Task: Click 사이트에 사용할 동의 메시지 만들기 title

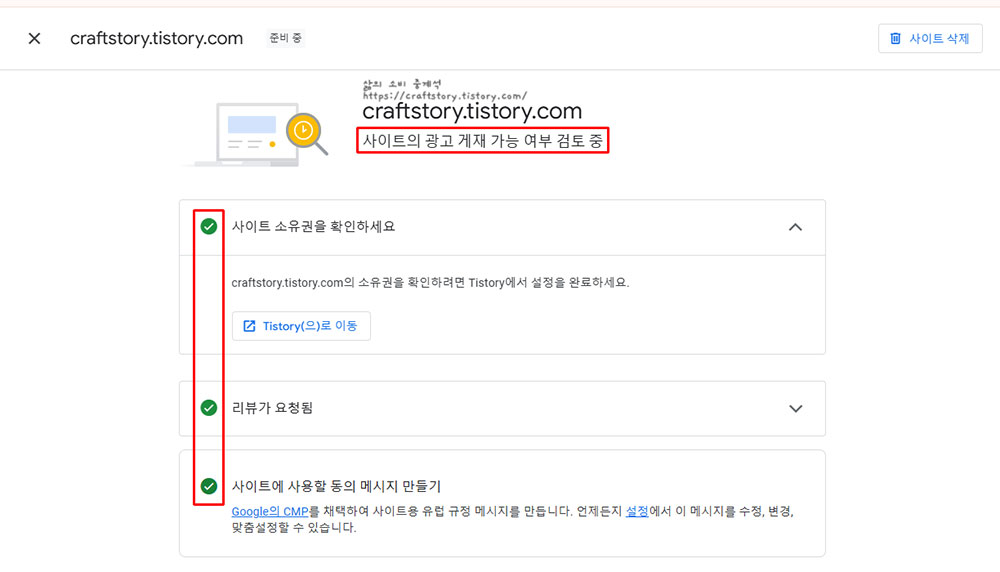Action: click(x=336, y=486)
